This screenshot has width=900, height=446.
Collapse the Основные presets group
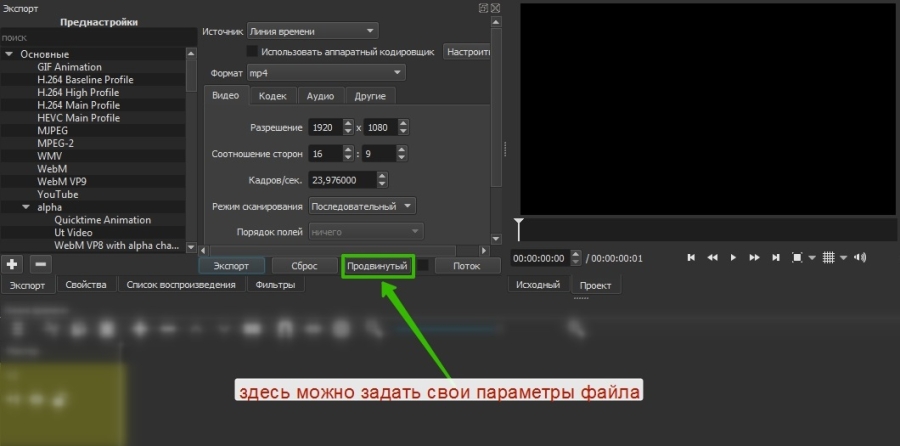[x=9, y=54]
